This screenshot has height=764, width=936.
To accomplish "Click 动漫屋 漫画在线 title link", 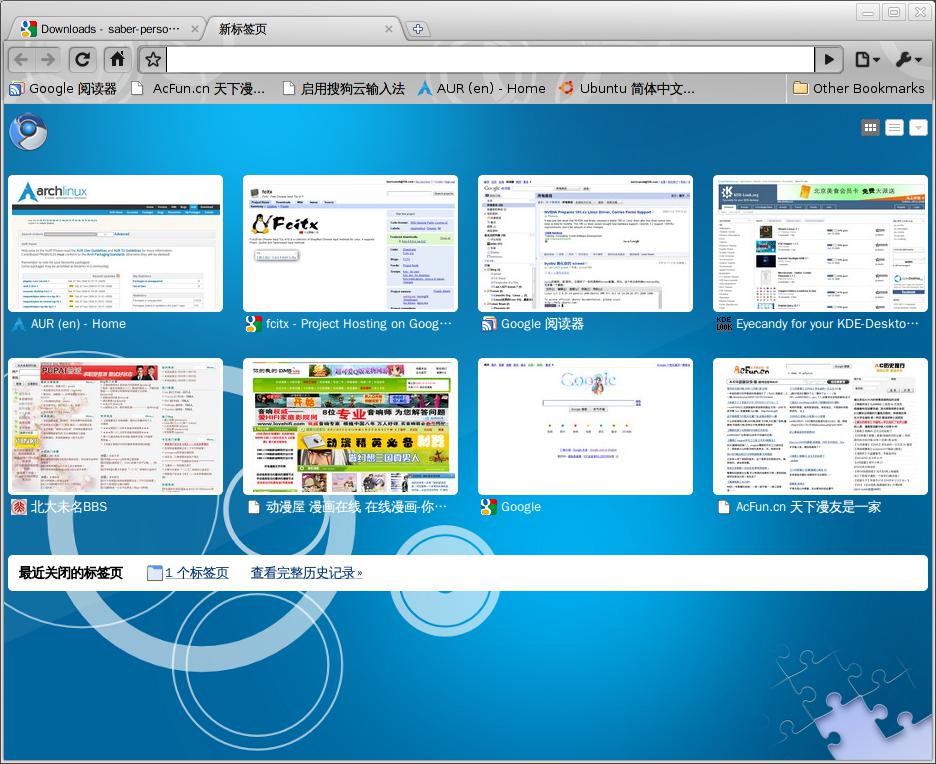I will 356,507.
